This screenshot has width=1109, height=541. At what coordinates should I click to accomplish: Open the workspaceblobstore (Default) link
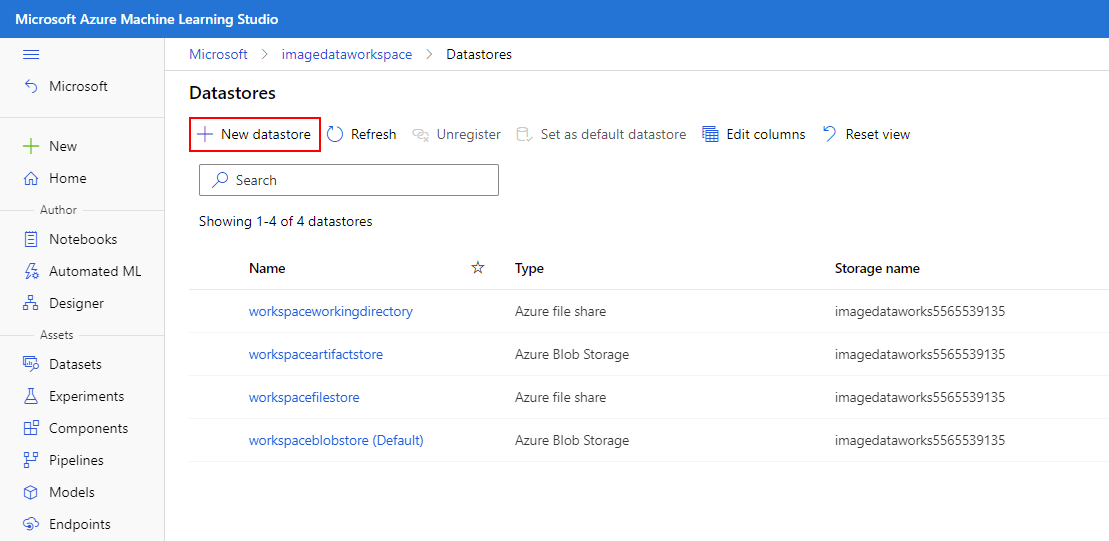tap(336, 441)
